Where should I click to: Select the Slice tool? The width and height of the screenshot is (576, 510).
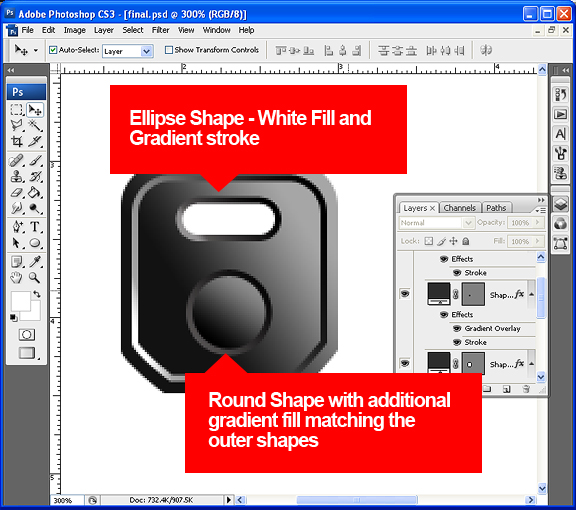click(35, 141)
